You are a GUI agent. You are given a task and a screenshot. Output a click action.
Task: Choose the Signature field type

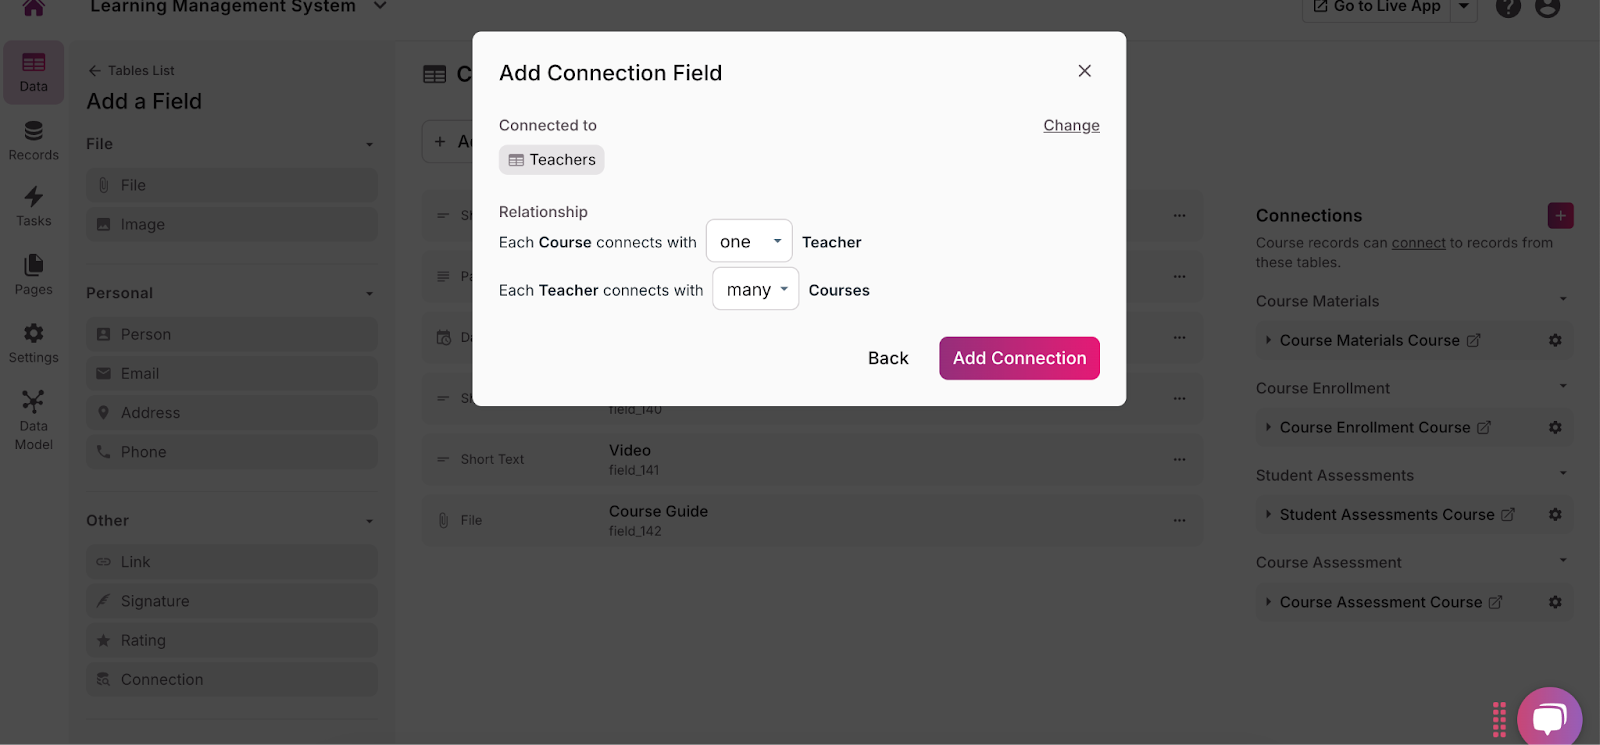point(155,601)
